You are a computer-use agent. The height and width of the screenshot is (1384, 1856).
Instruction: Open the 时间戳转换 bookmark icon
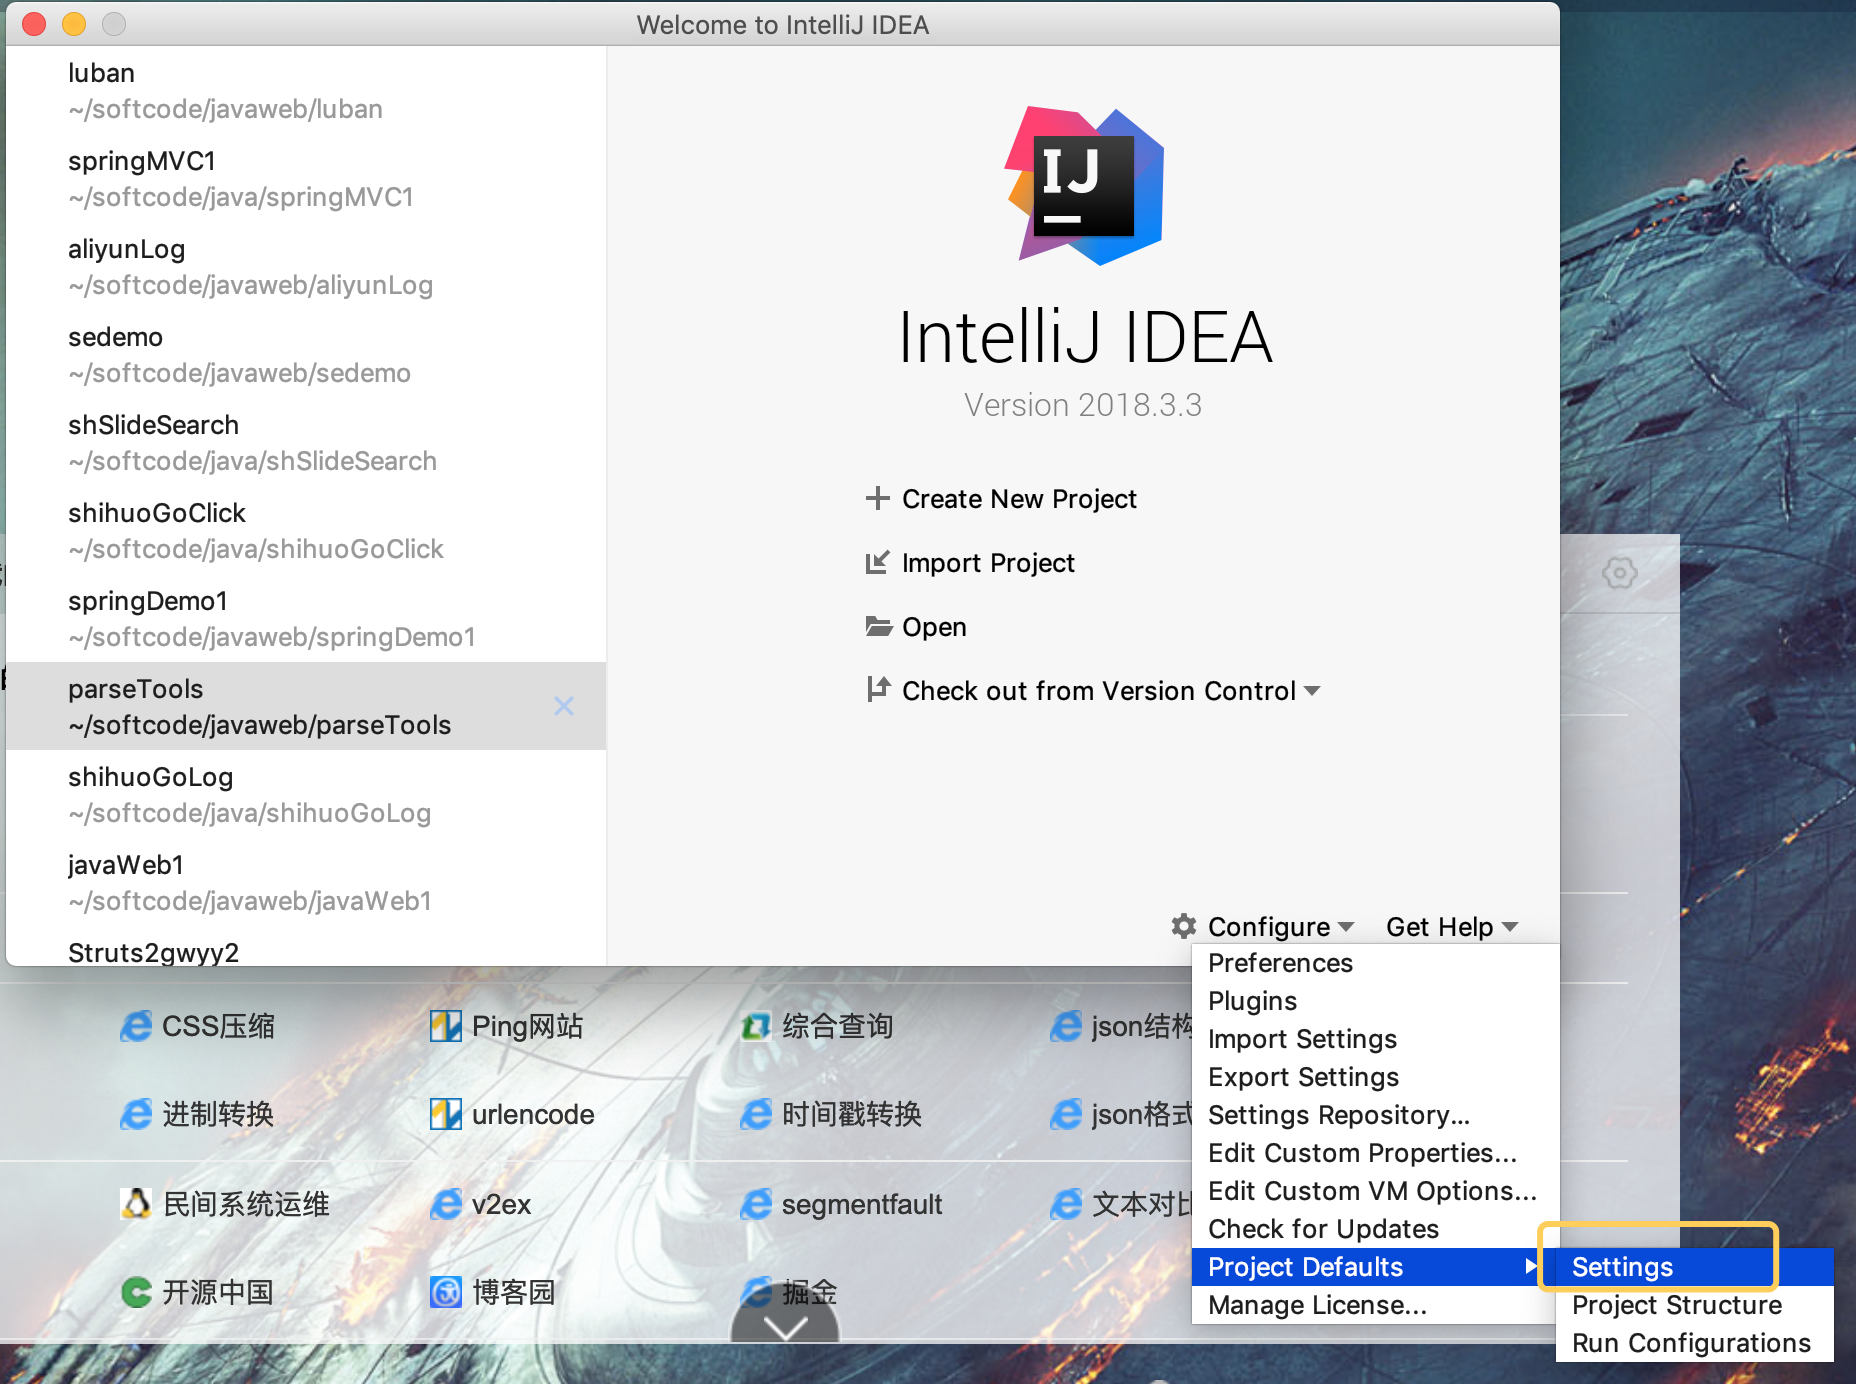coord(756,1114)
